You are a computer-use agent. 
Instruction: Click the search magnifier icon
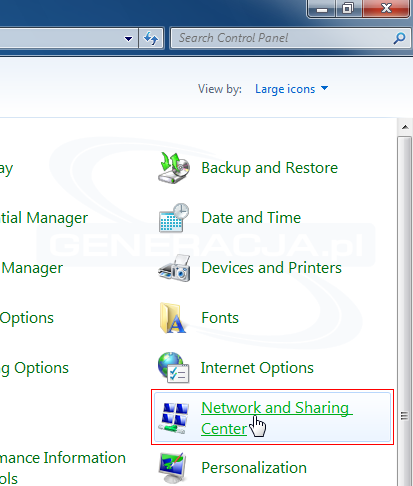click(399, 38)
